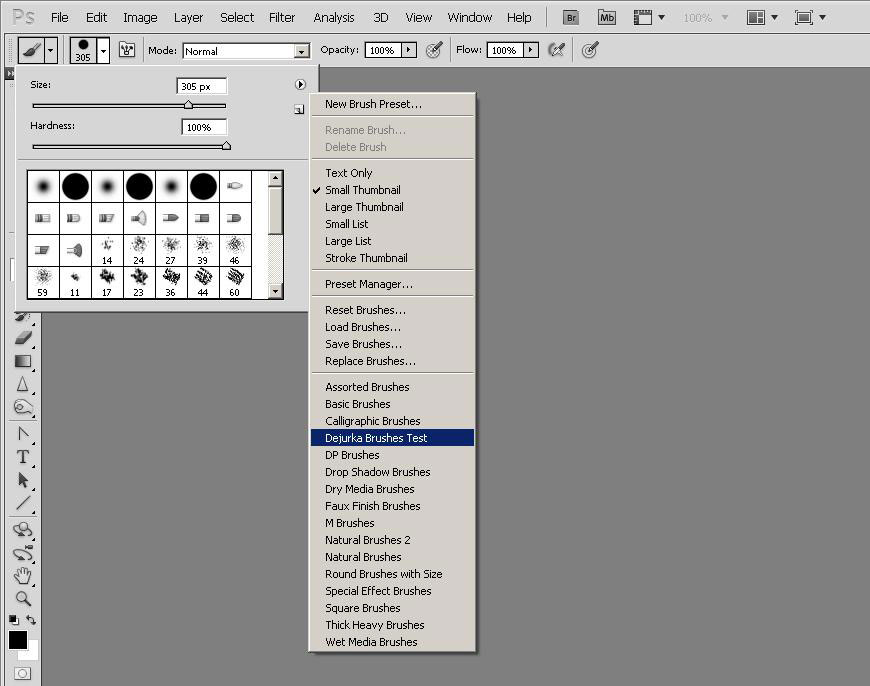Image resolution: width=870 pixels, height=686 pixels.
Task: Select the Eraser tool
Action: tap(22, 338)
